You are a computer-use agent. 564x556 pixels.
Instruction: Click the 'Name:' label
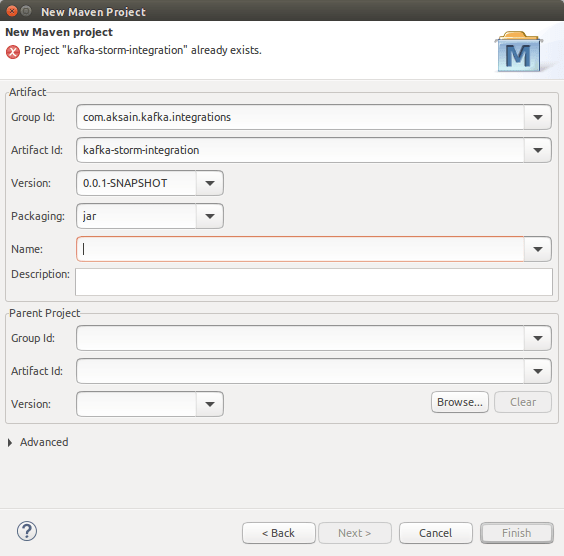(27, 249)
